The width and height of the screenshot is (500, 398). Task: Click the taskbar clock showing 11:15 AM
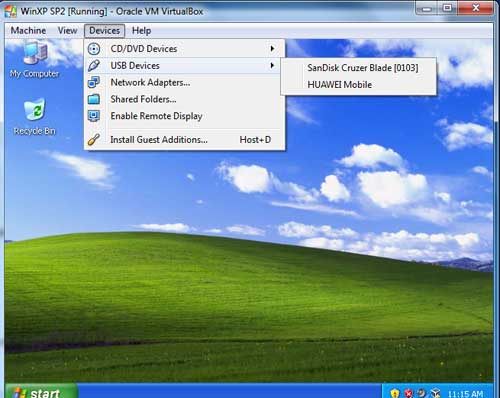[x=465, y=394]
